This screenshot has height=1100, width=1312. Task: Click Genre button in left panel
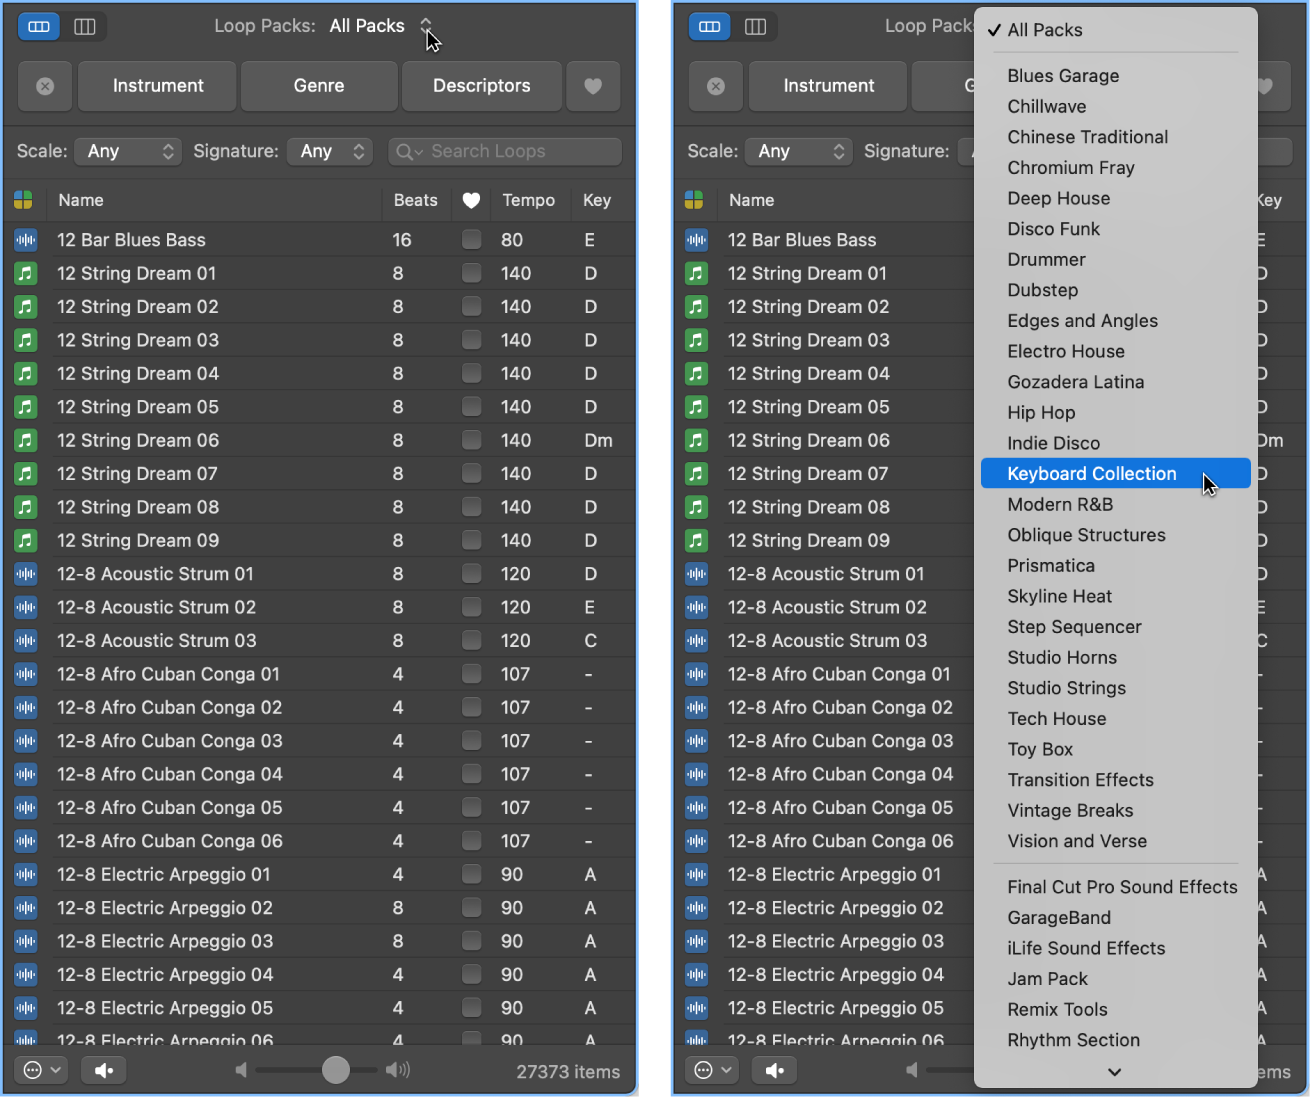(319, 86)
